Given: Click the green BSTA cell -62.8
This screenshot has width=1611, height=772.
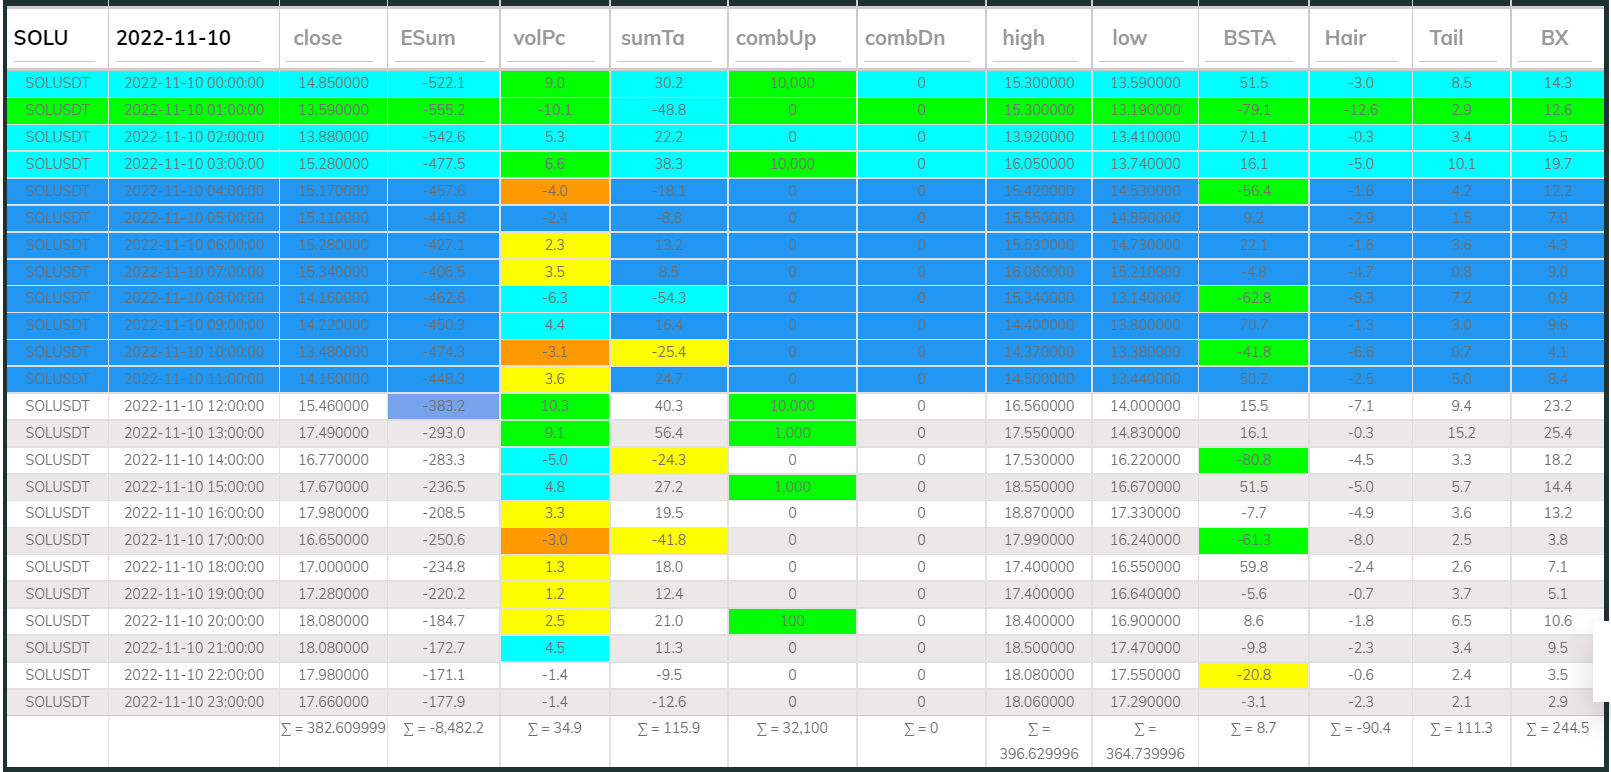Looking at the screenshot, I should point(1254,298).
